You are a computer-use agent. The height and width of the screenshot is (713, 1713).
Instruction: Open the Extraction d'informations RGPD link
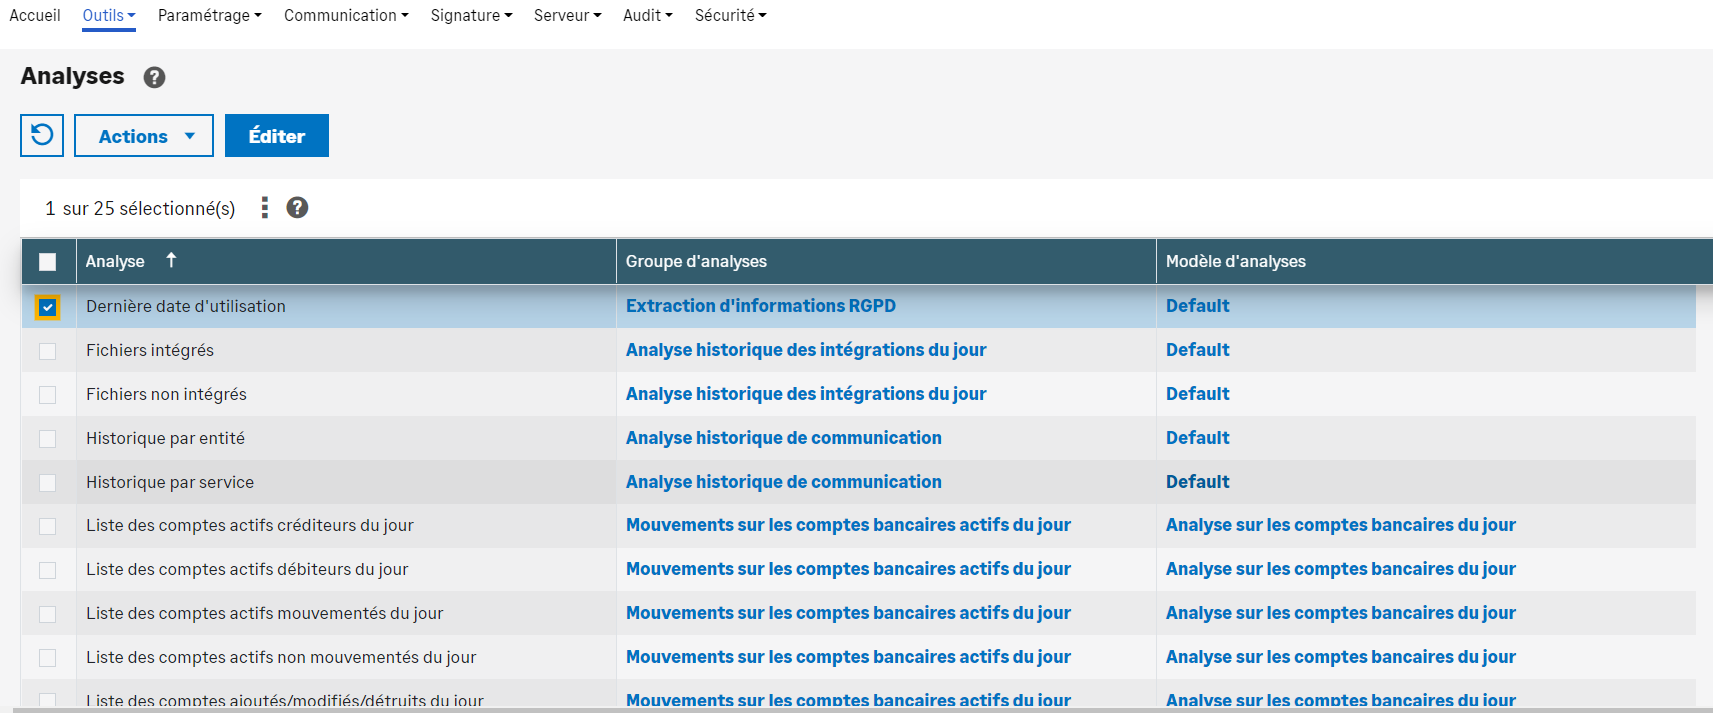[x=760, y=306]
